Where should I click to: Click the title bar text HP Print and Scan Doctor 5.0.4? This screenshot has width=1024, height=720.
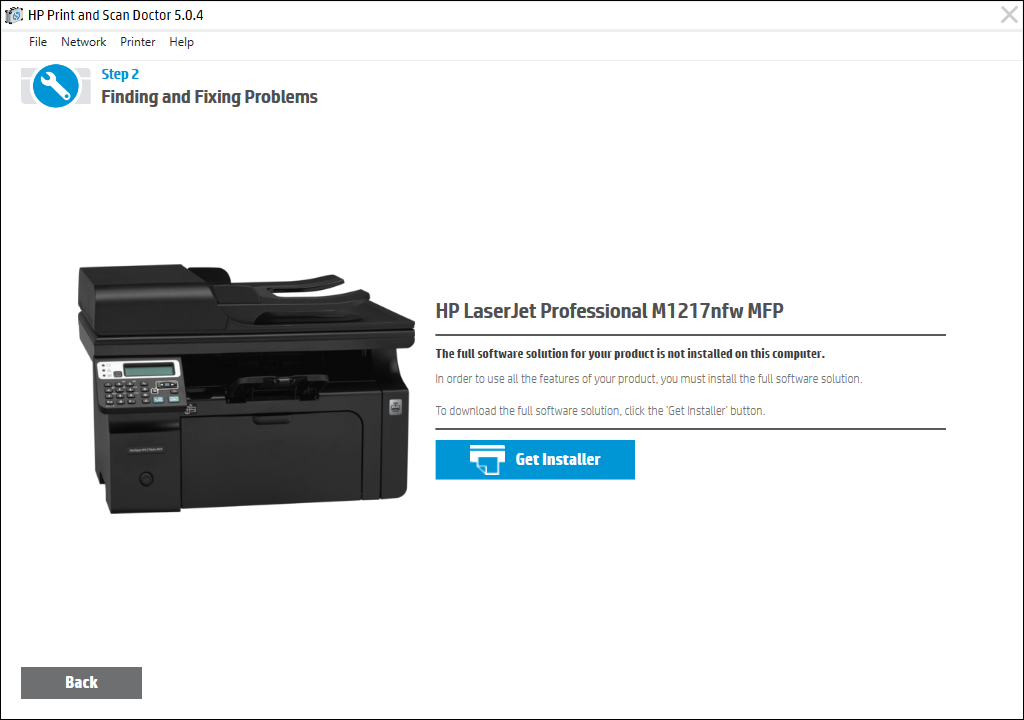tap(116, 15)
